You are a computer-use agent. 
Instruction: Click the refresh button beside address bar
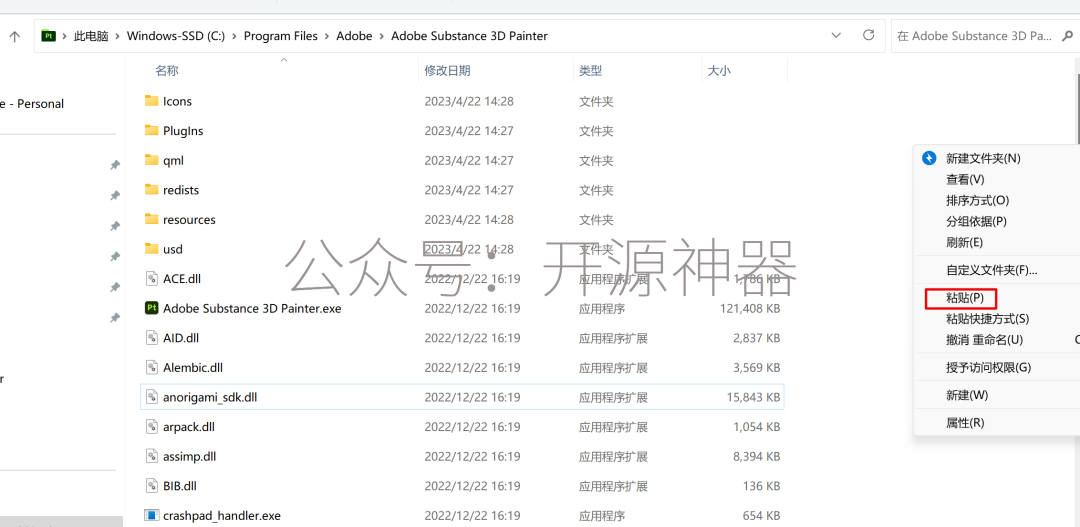[x=869, y=35]
